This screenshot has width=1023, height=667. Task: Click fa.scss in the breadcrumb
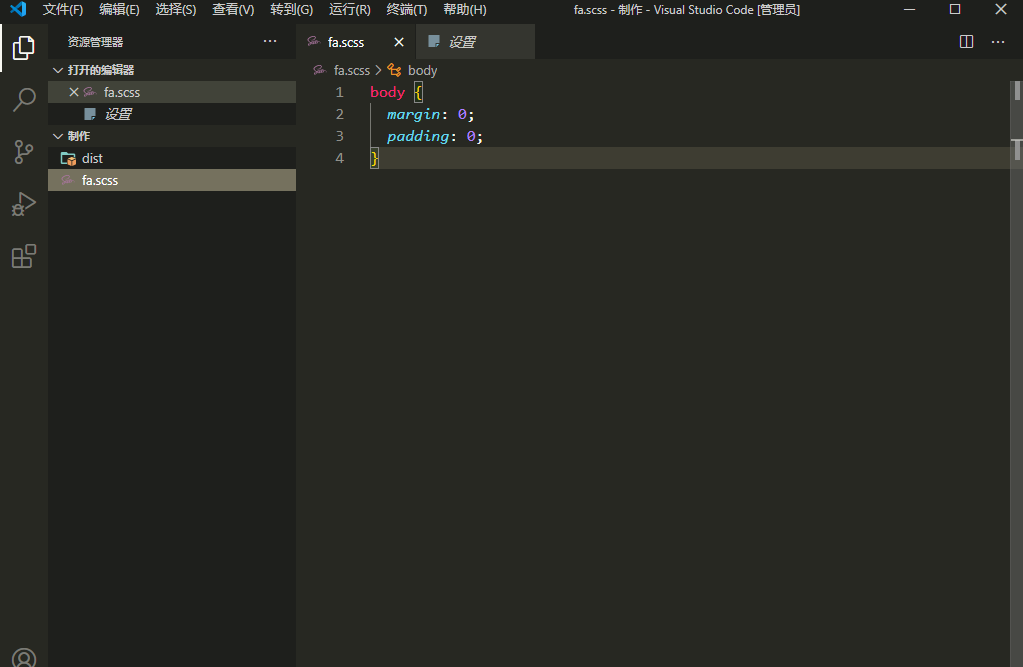coord(352,70)
